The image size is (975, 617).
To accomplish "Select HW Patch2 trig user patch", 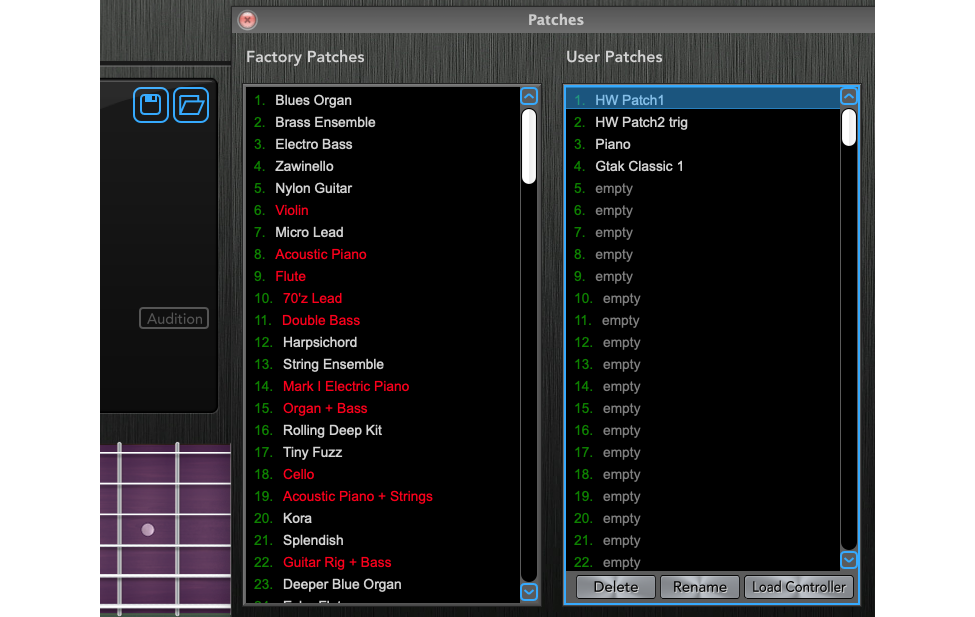I will (641, 122).
